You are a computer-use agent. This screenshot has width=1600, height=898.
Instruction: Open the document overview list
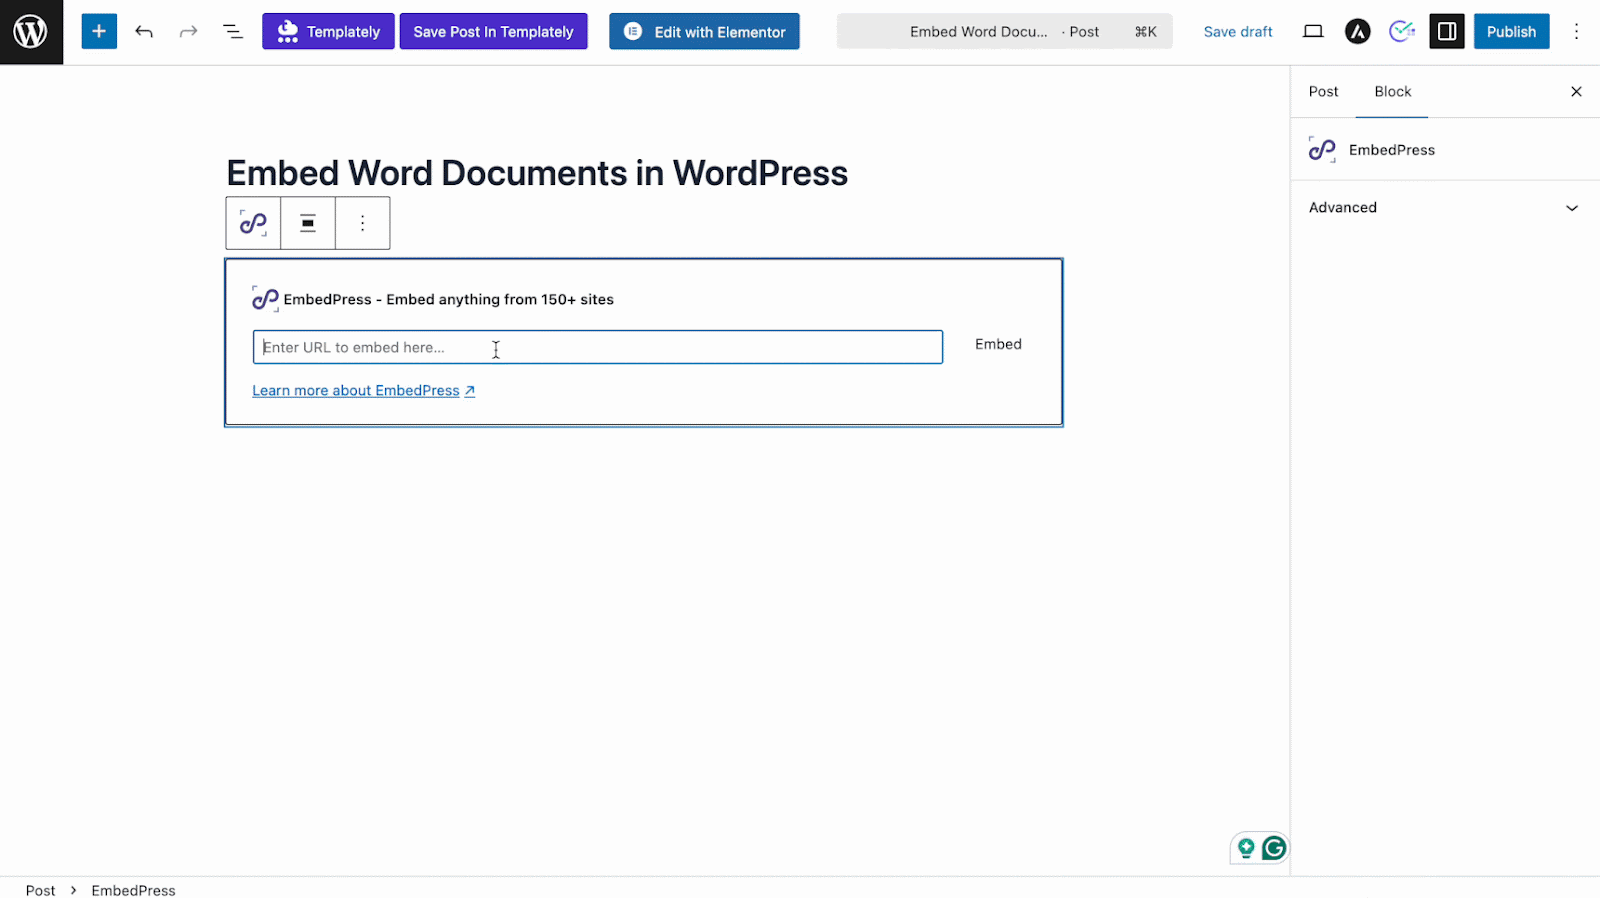(233, 32)
